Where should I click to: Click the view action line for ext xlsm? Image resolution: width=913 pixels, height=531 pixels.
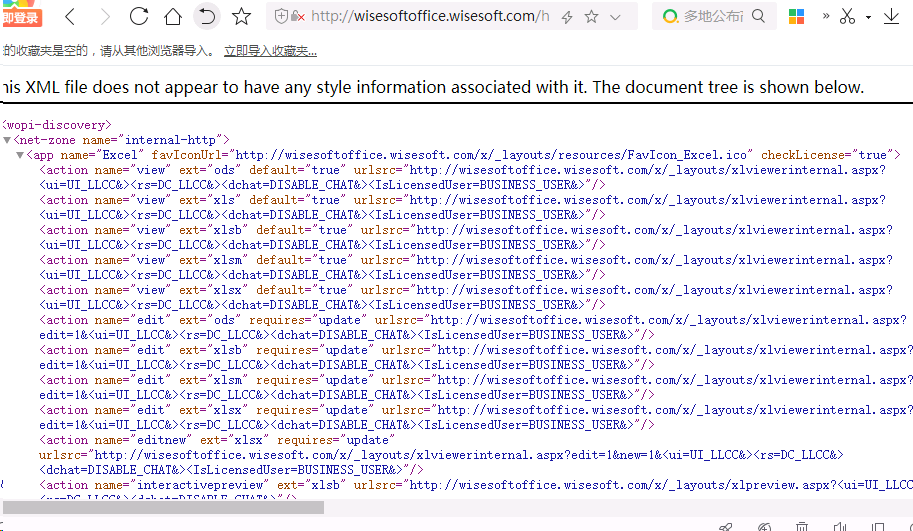click(x=466, y=260)
